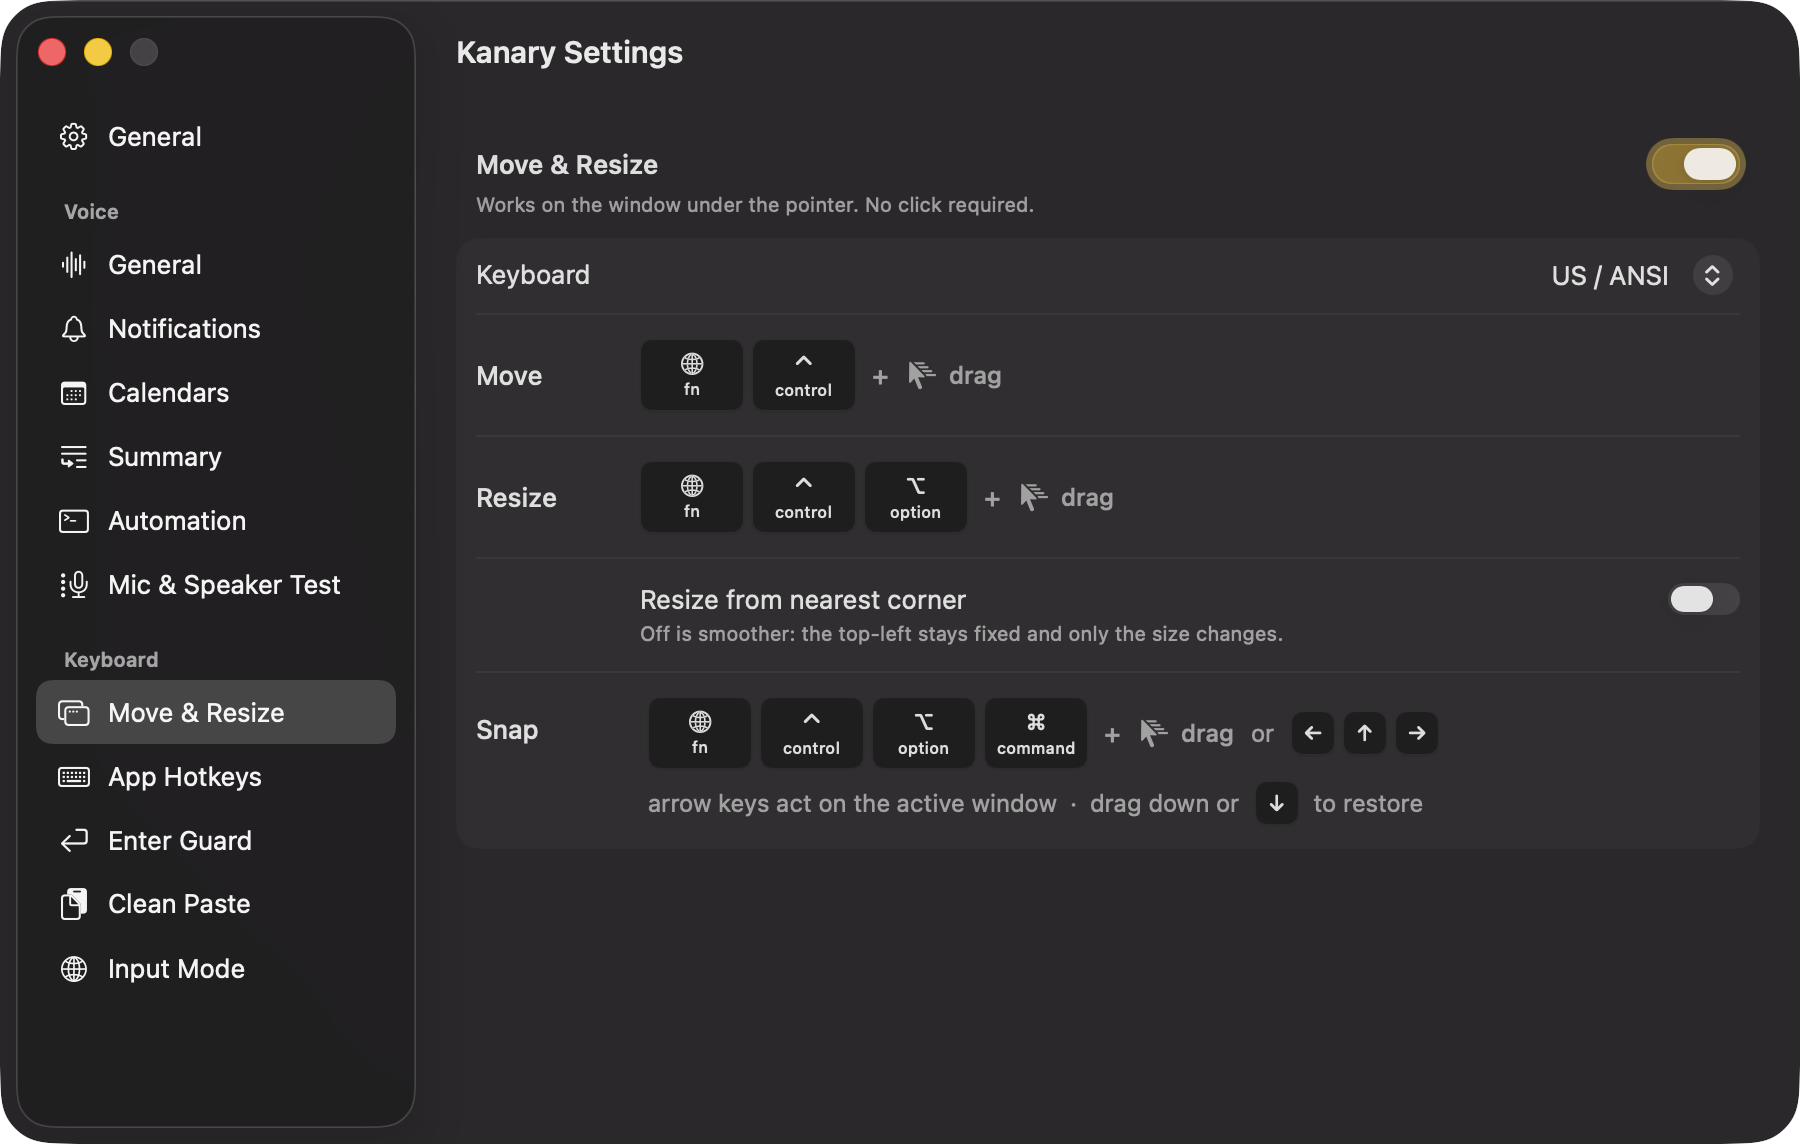Click the waveform icon for Voice General
Viewport: 1800px width, 1144px height.
(x=74, y=265)
